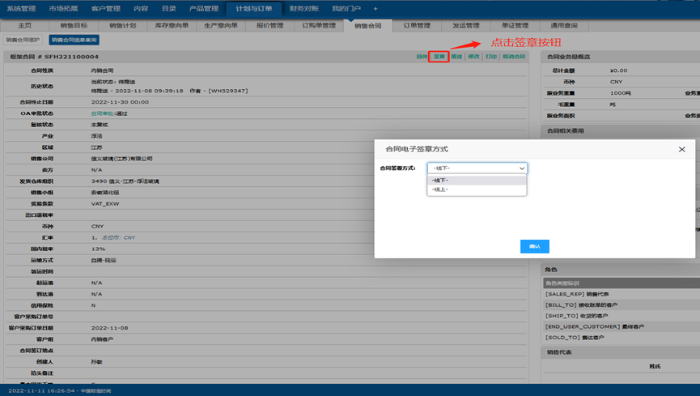Open the 系统管理 top menu
Screen dimensions: 700x396
21,8
